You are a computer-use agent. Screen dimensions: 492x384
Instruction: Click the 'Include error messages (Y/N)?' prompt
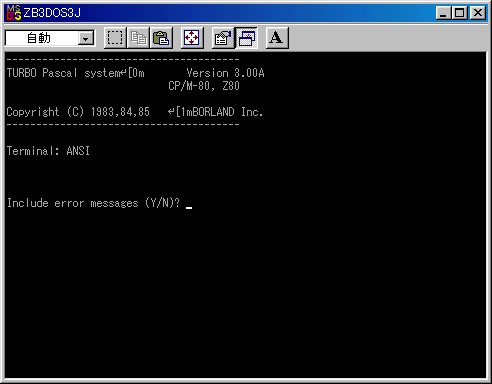(x=93, y=203)
